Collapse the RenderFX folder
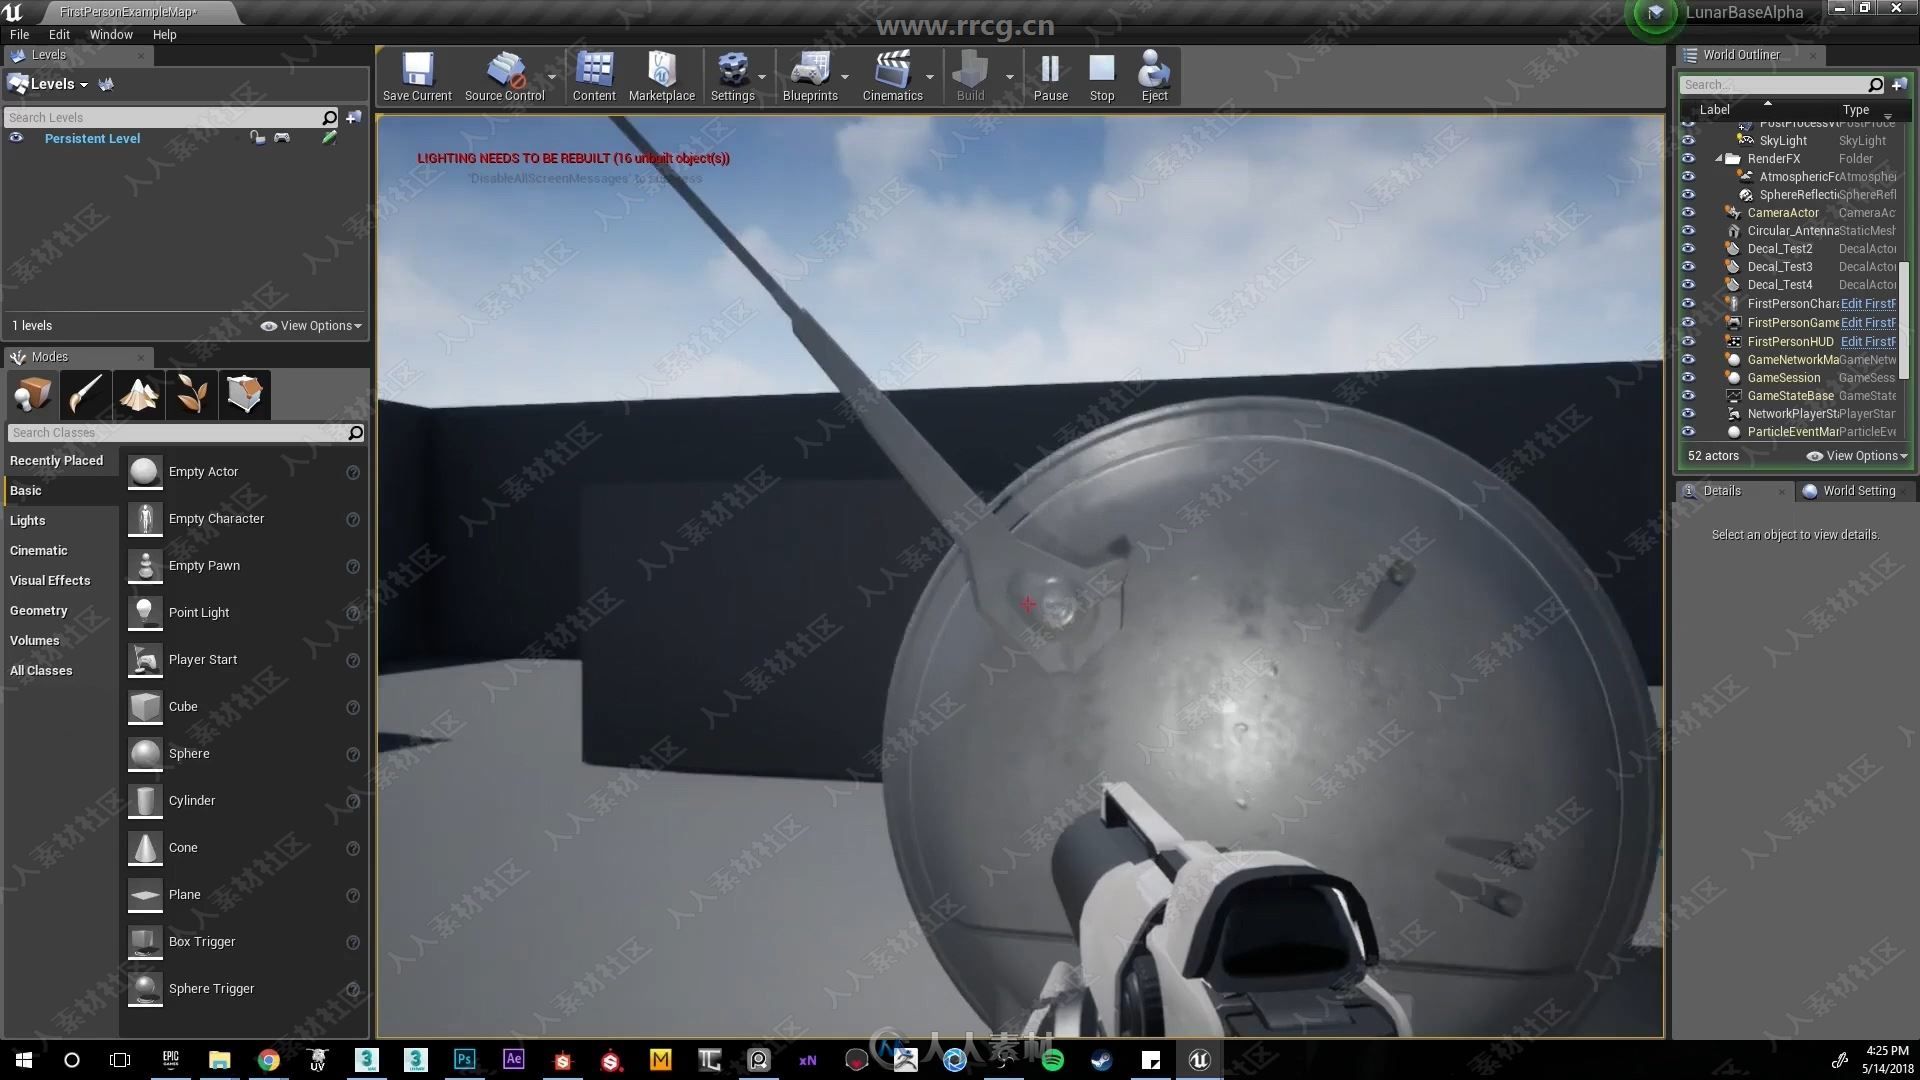The image size is (1920, 1080). click(x=1719, y=159)
